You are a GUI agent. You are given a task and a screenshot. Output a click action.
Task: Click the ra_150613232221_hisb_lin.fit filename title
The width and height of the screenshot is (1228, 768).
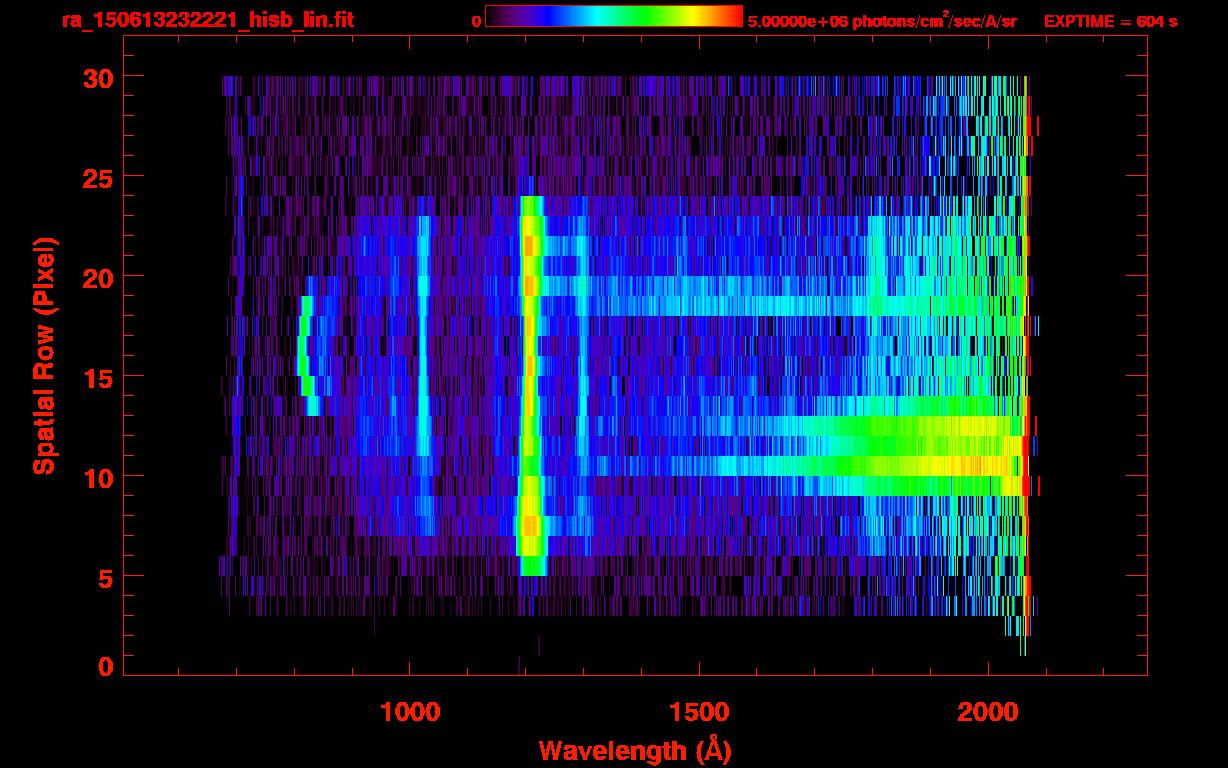click(207, 20)
